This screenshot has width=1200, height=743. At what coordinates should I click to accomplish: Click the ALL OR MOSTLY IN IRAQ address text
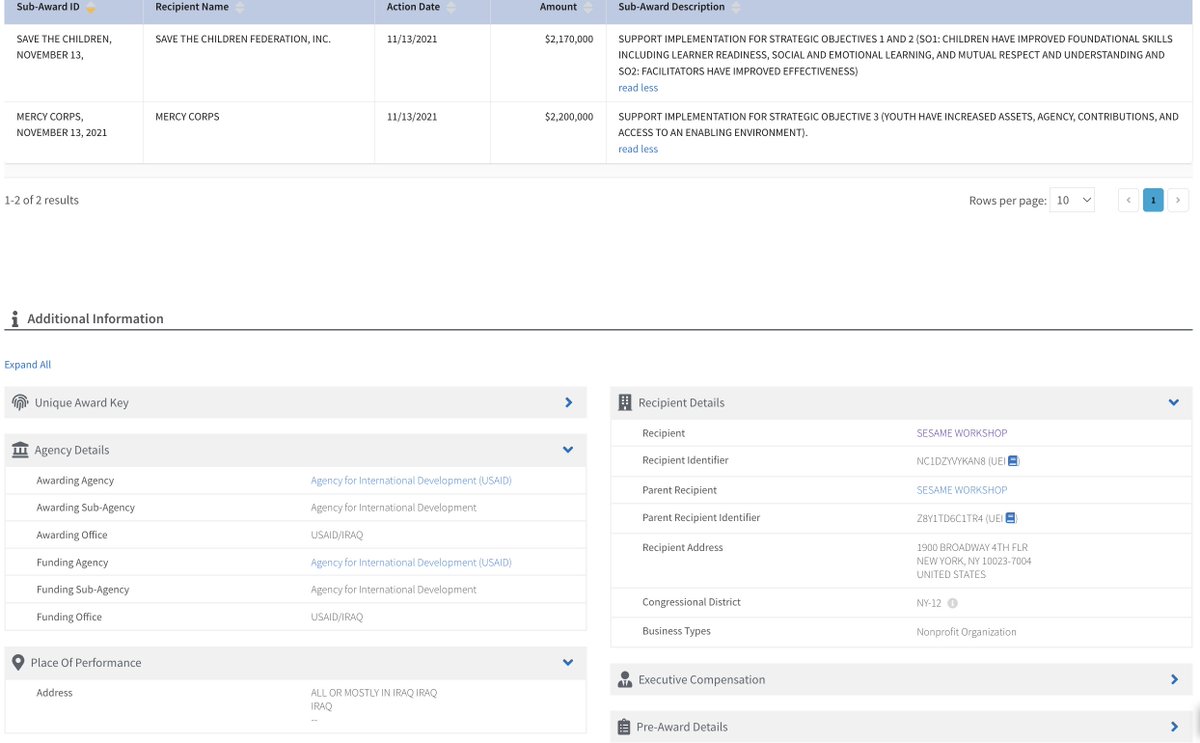tap(374, 693)
